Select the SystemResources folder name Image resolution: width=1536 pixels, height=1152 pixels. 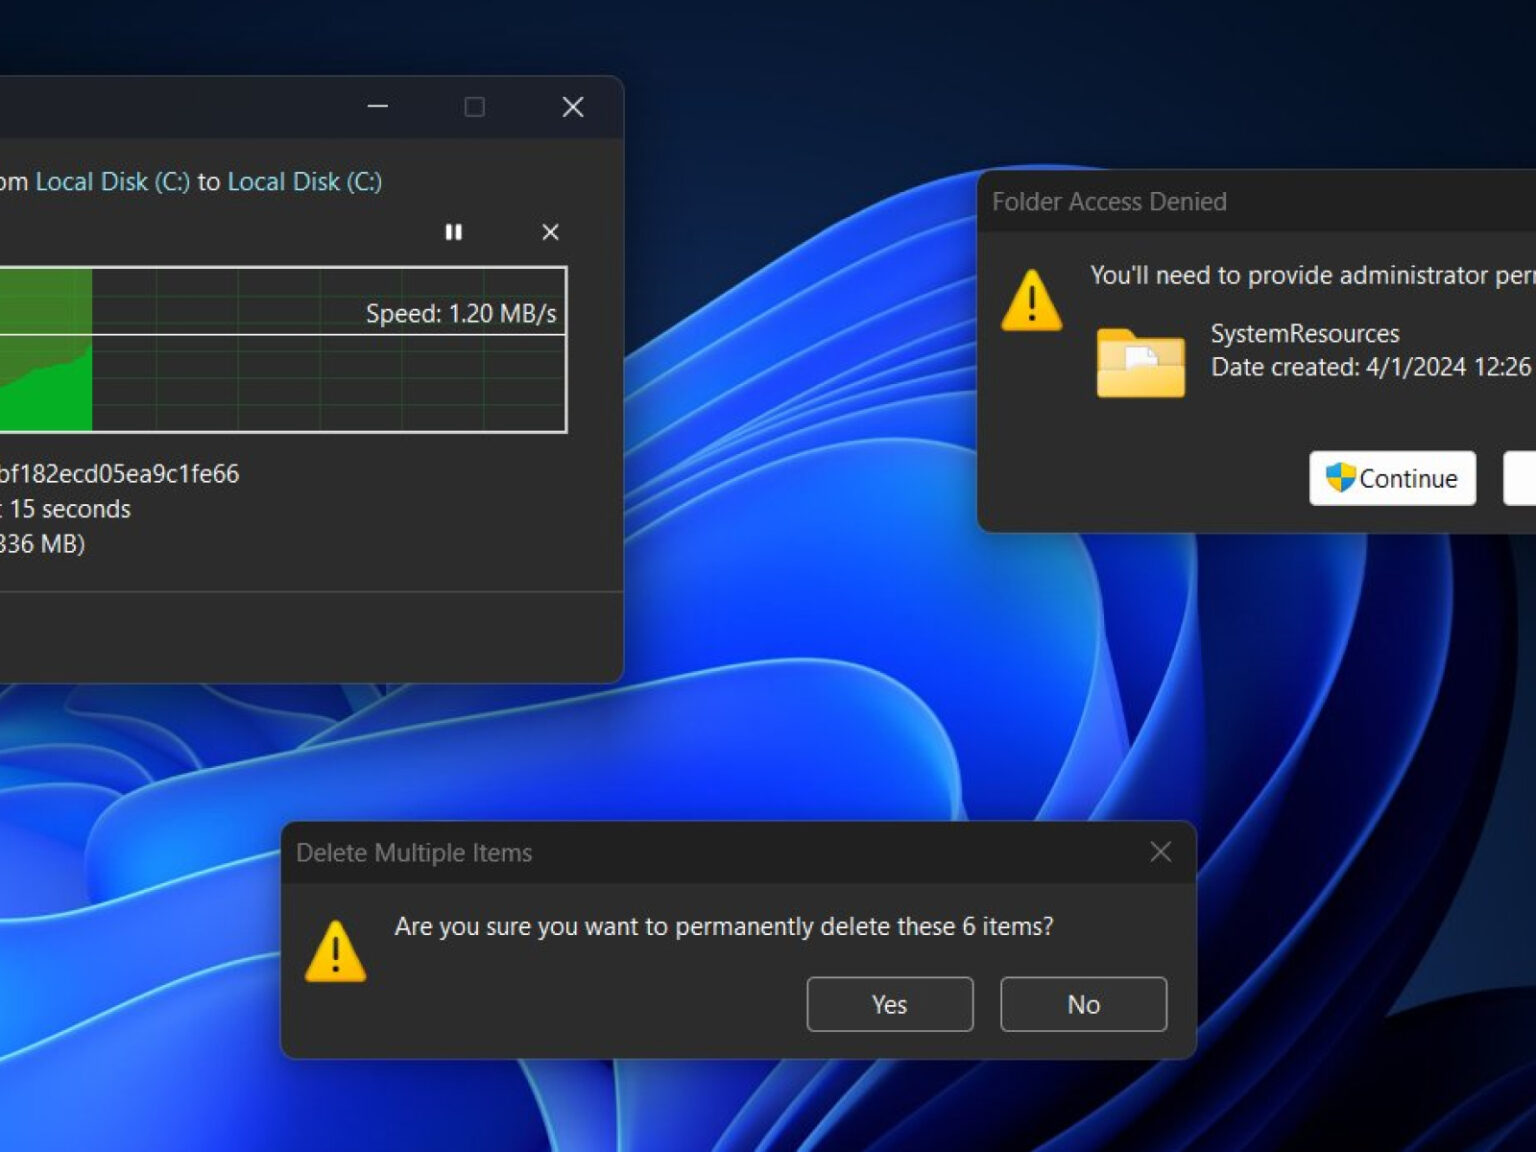1304,334
